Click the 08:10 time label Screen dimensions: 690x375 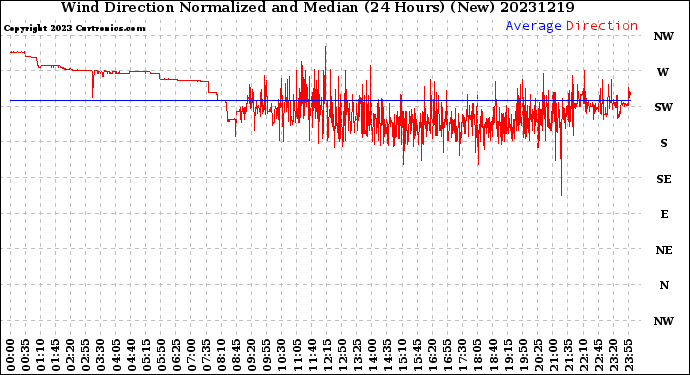pos(221,355)
